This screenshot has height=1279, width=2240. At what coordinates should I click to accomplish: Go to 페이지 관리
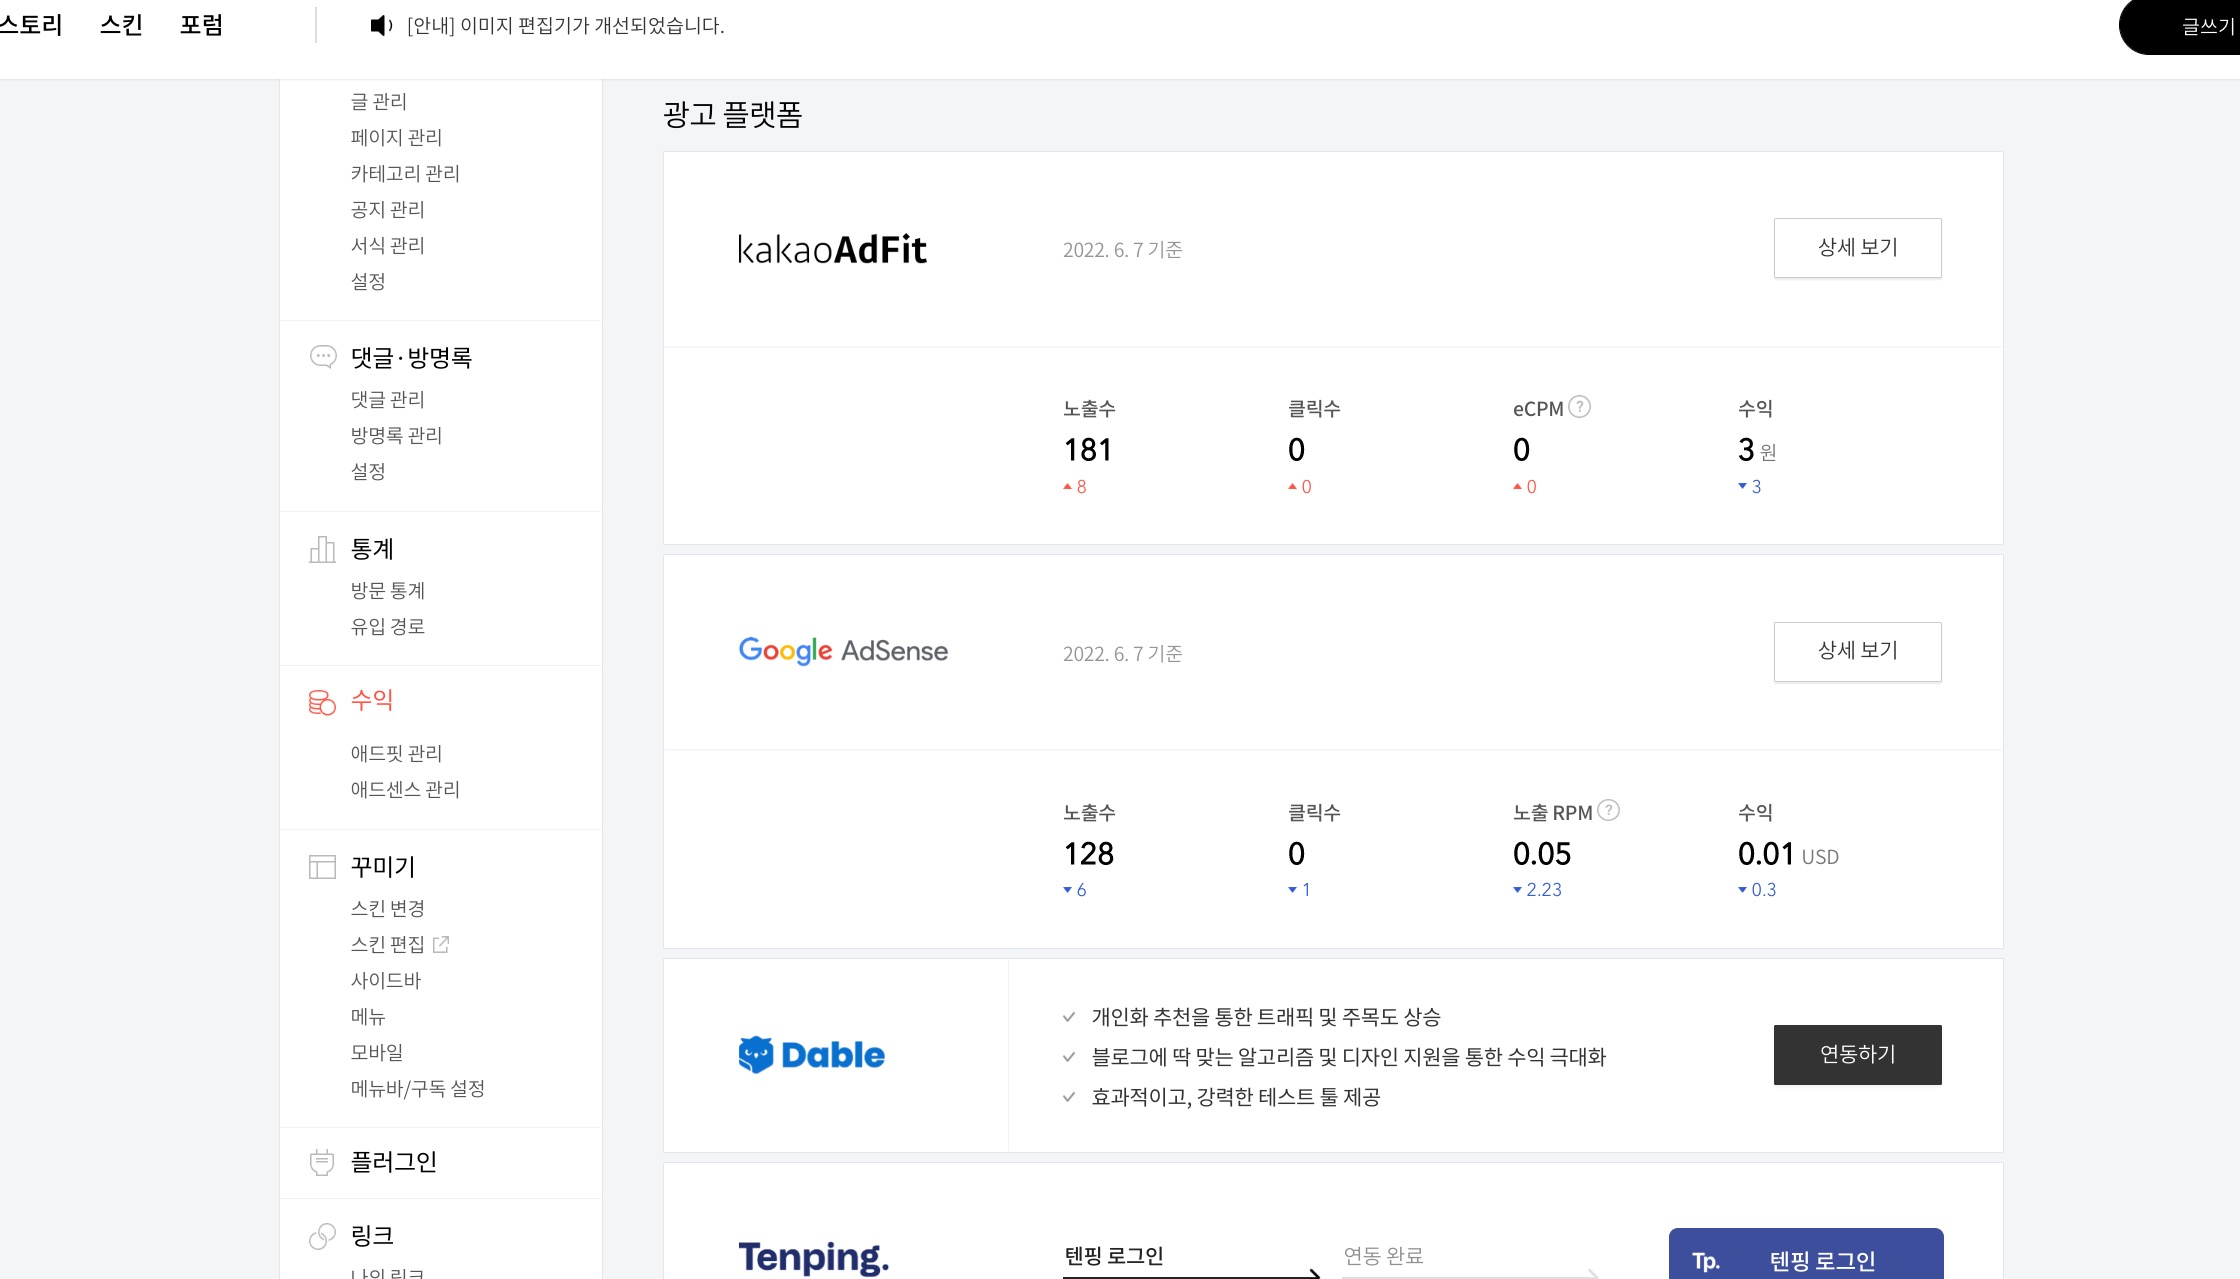[x=396, y=137]
